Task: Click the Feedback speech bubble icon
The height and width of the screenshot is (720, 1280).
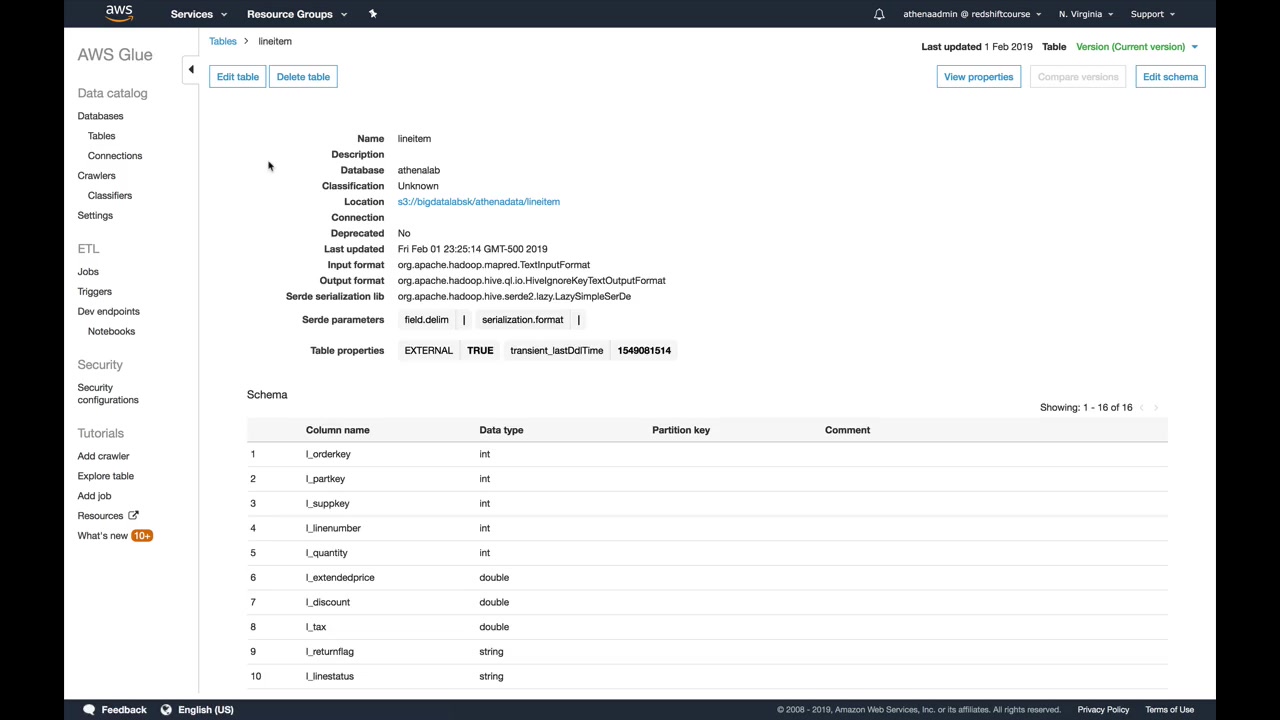Action: point(89,709)
